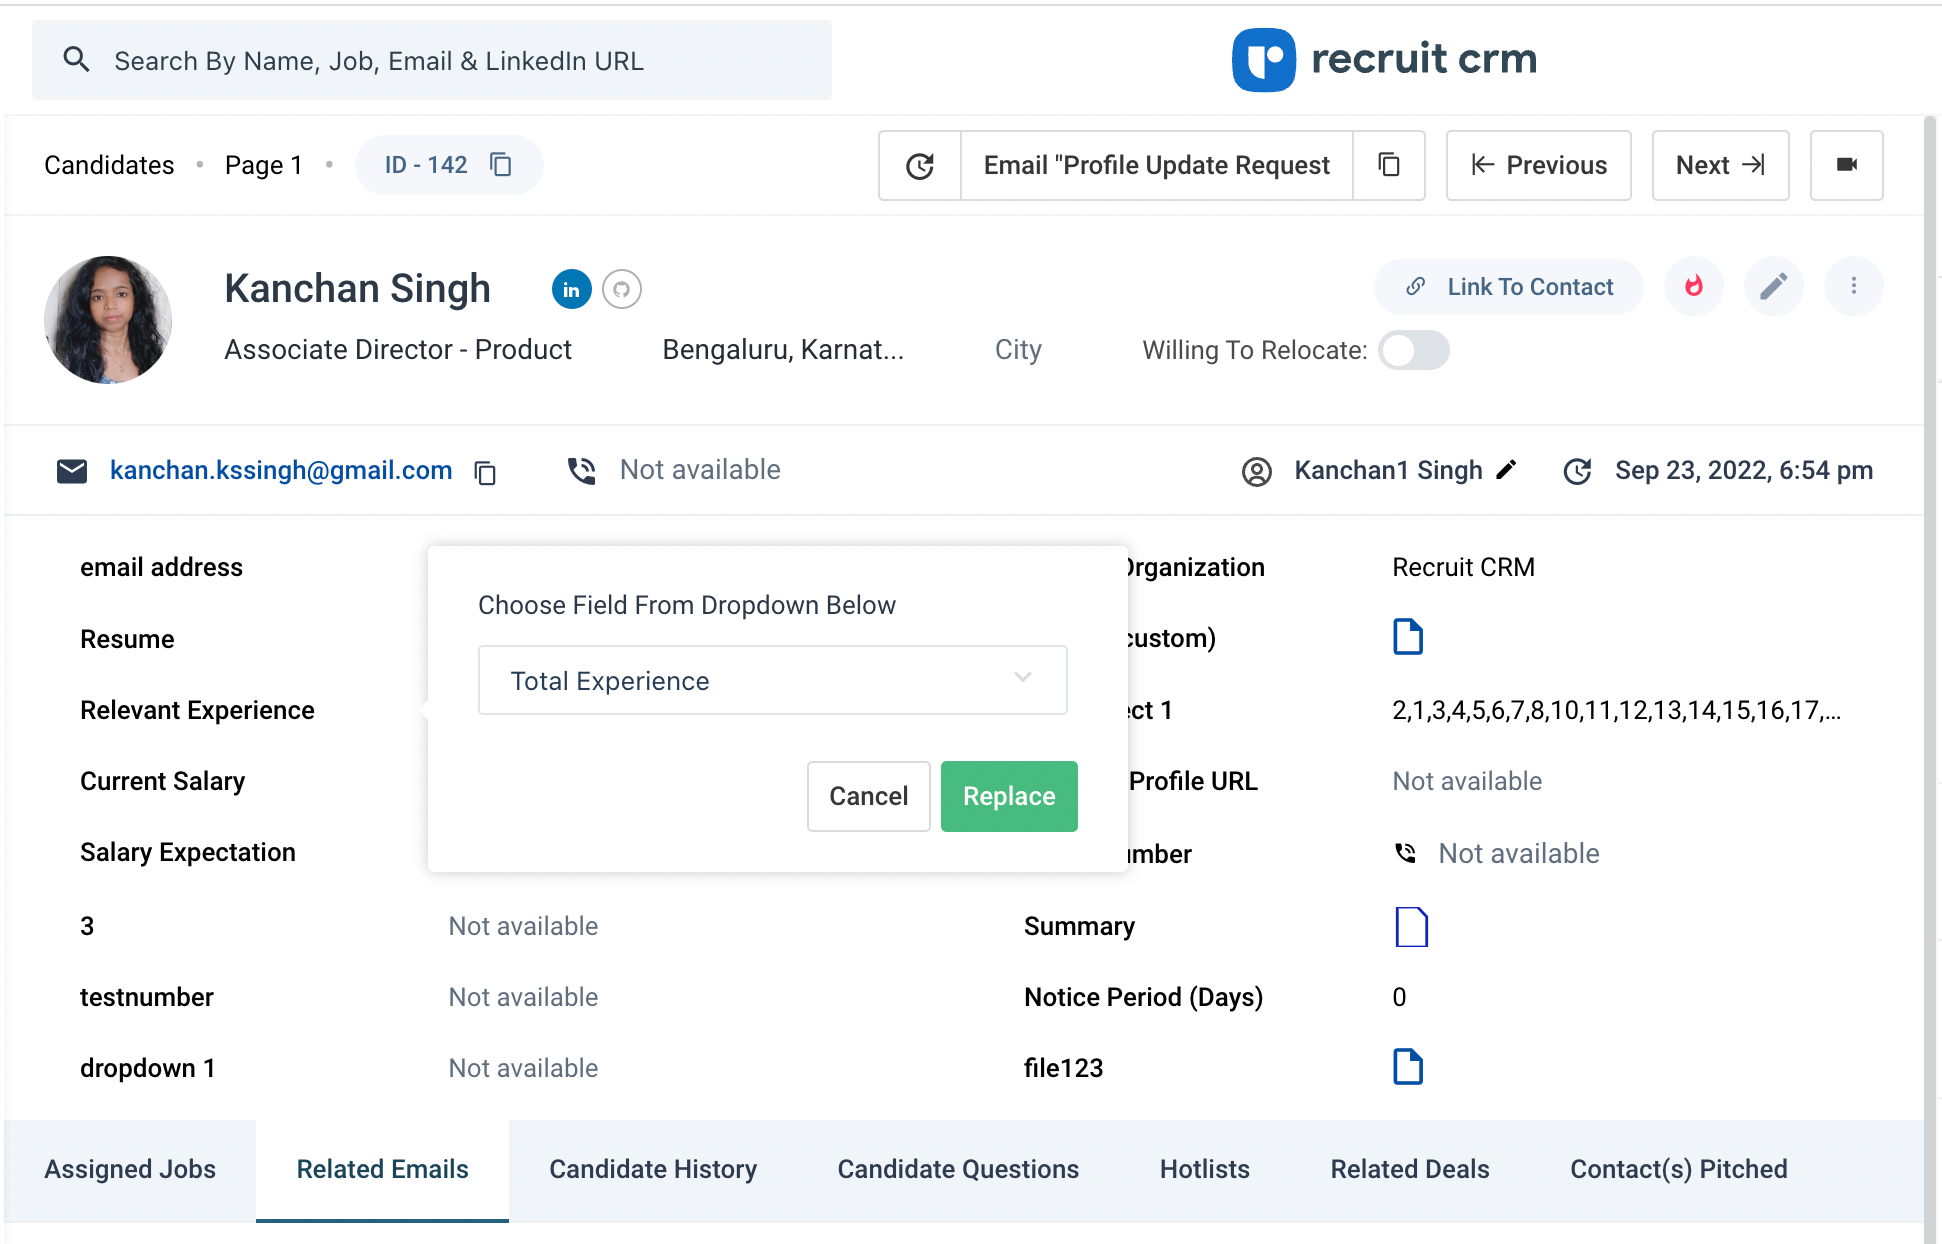Click the Notice Period (Days) value 0
This screenshot has height=1244, width=1942.
(x=1399, y=997)
